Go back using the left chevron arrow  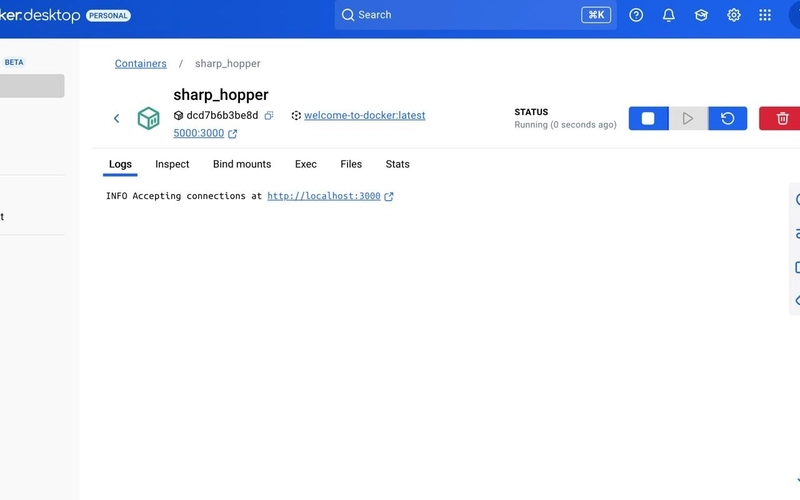116,119
